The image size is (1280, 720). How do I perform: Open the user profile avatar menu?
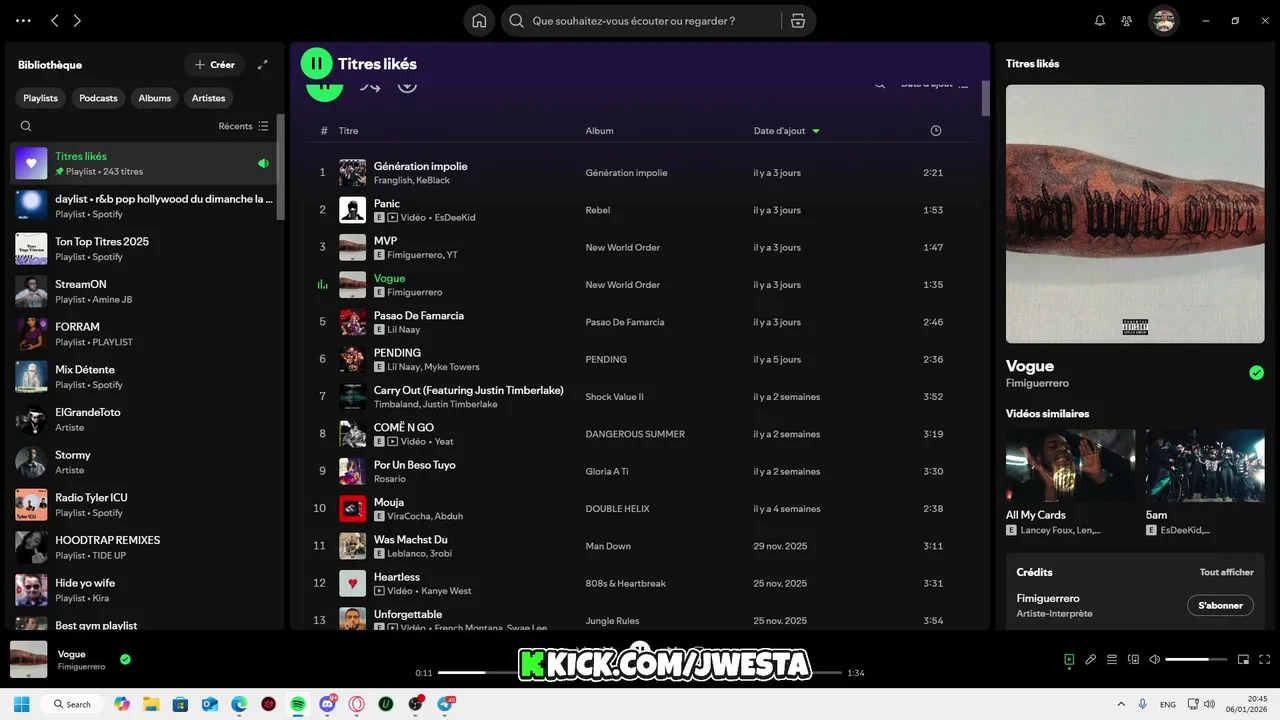point(1163,21)
